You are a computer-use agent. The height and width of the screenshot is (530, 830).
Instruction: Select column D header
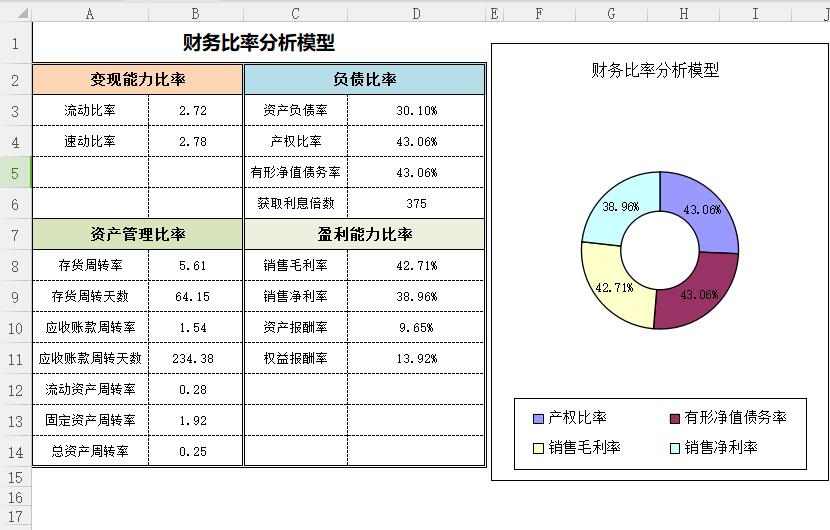point(417,14)
